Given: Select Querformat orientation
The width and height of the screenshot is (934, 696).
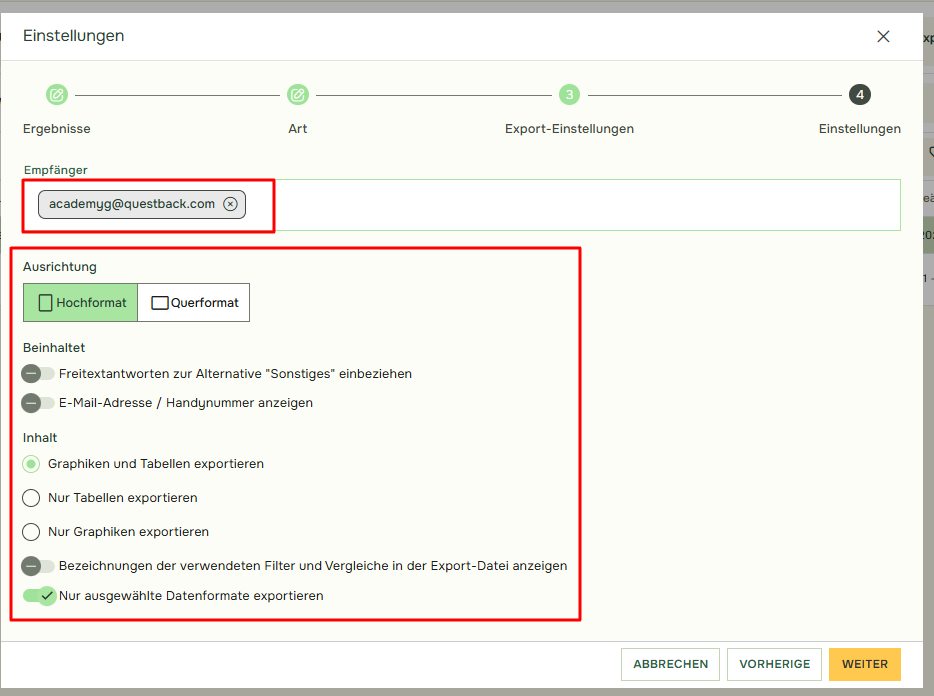Looking at the screenshot, I should (x=194, y=303).
